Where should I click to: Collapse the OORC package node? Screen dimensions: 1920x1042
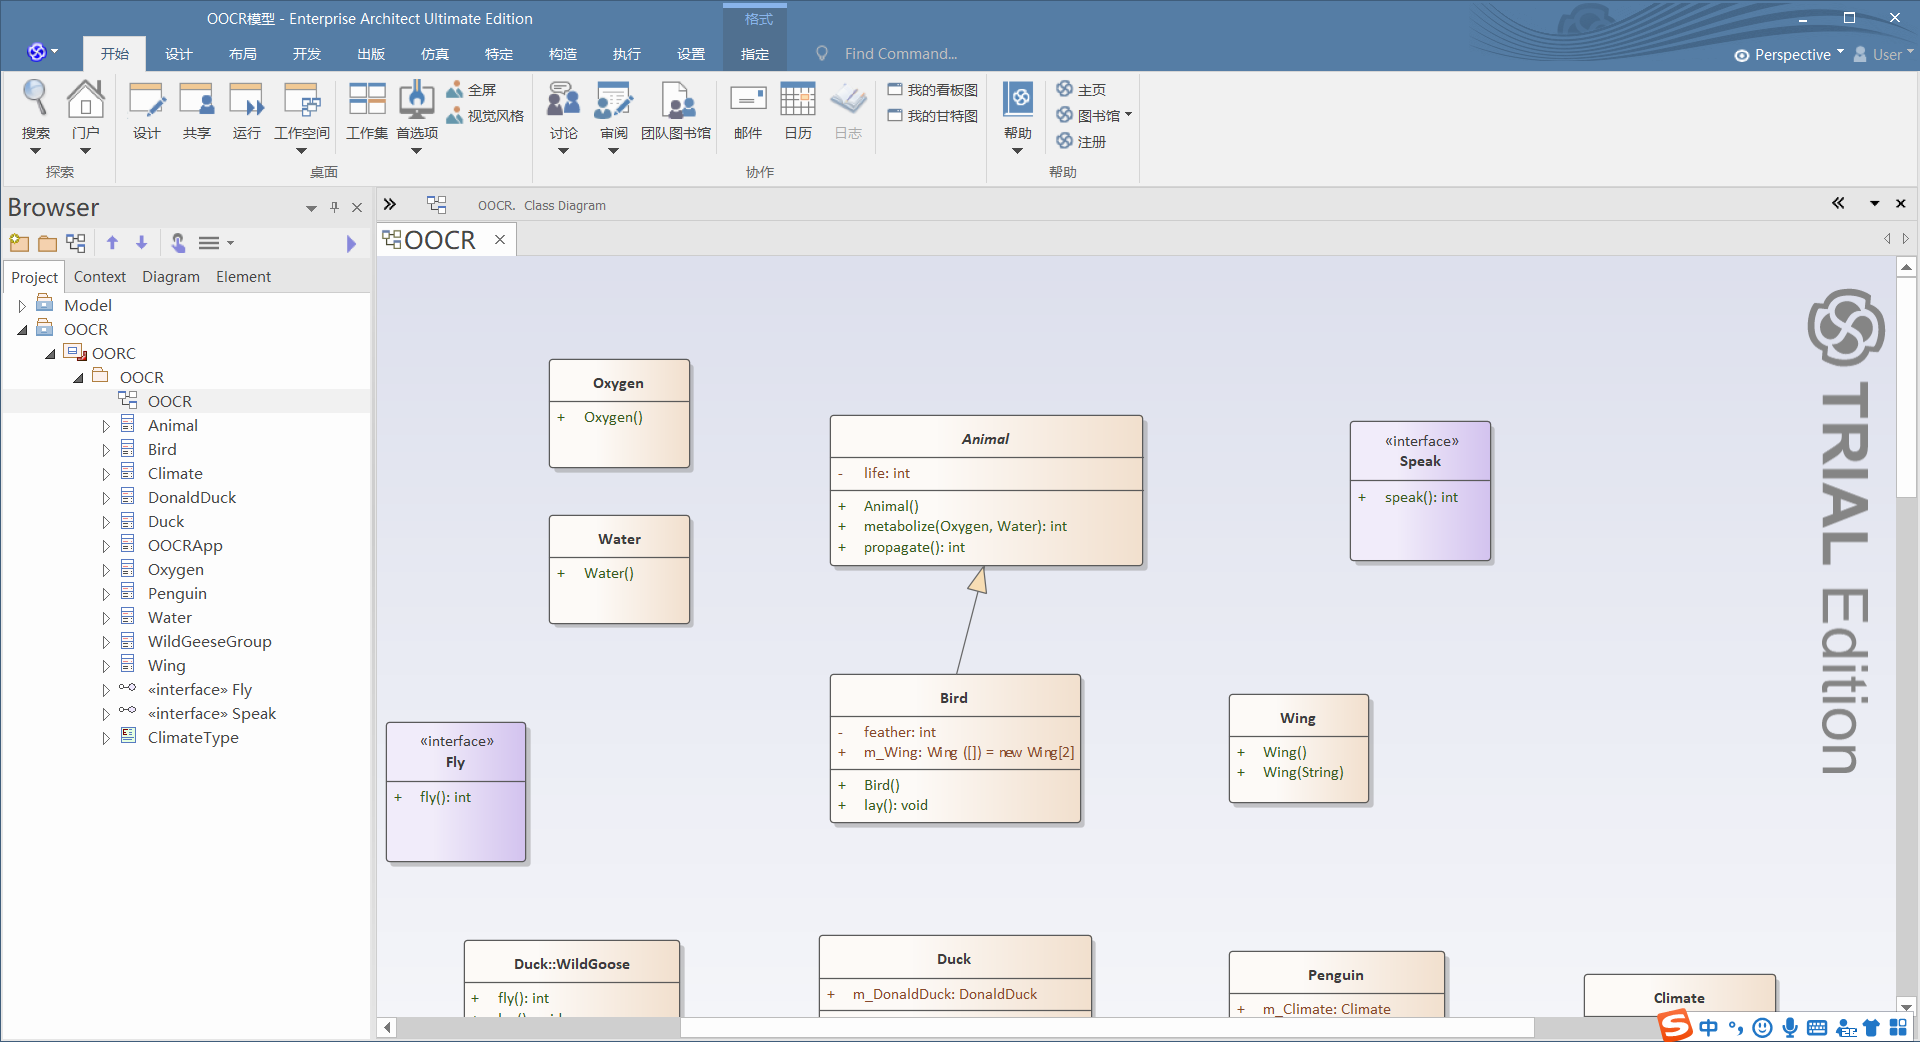pos(49,353)
